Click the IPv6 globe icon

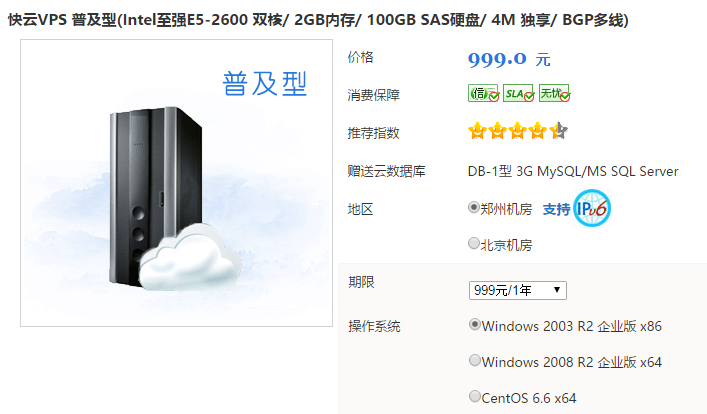(x=592, y=208)
